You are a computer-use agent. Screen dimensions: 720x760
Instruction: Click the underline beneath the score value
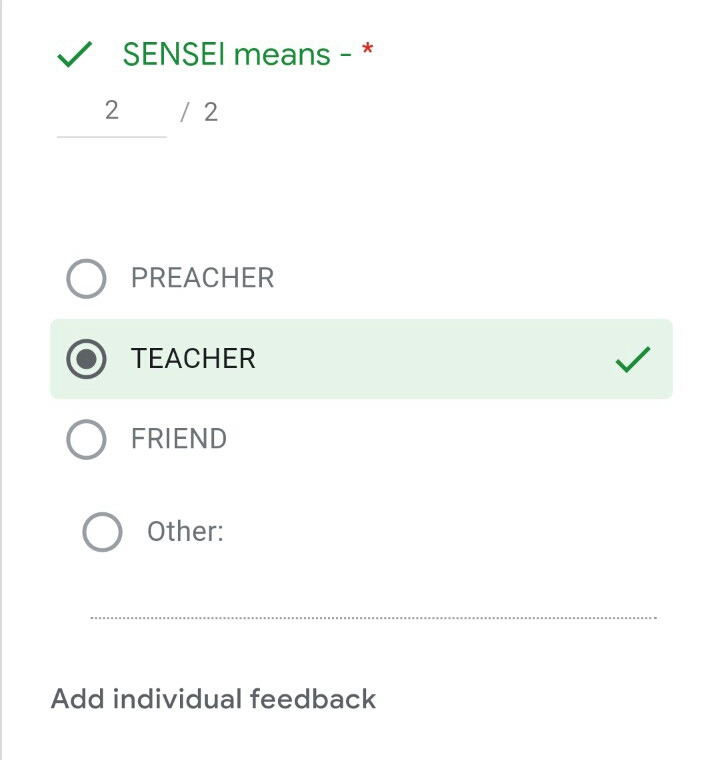coord(111,136)
